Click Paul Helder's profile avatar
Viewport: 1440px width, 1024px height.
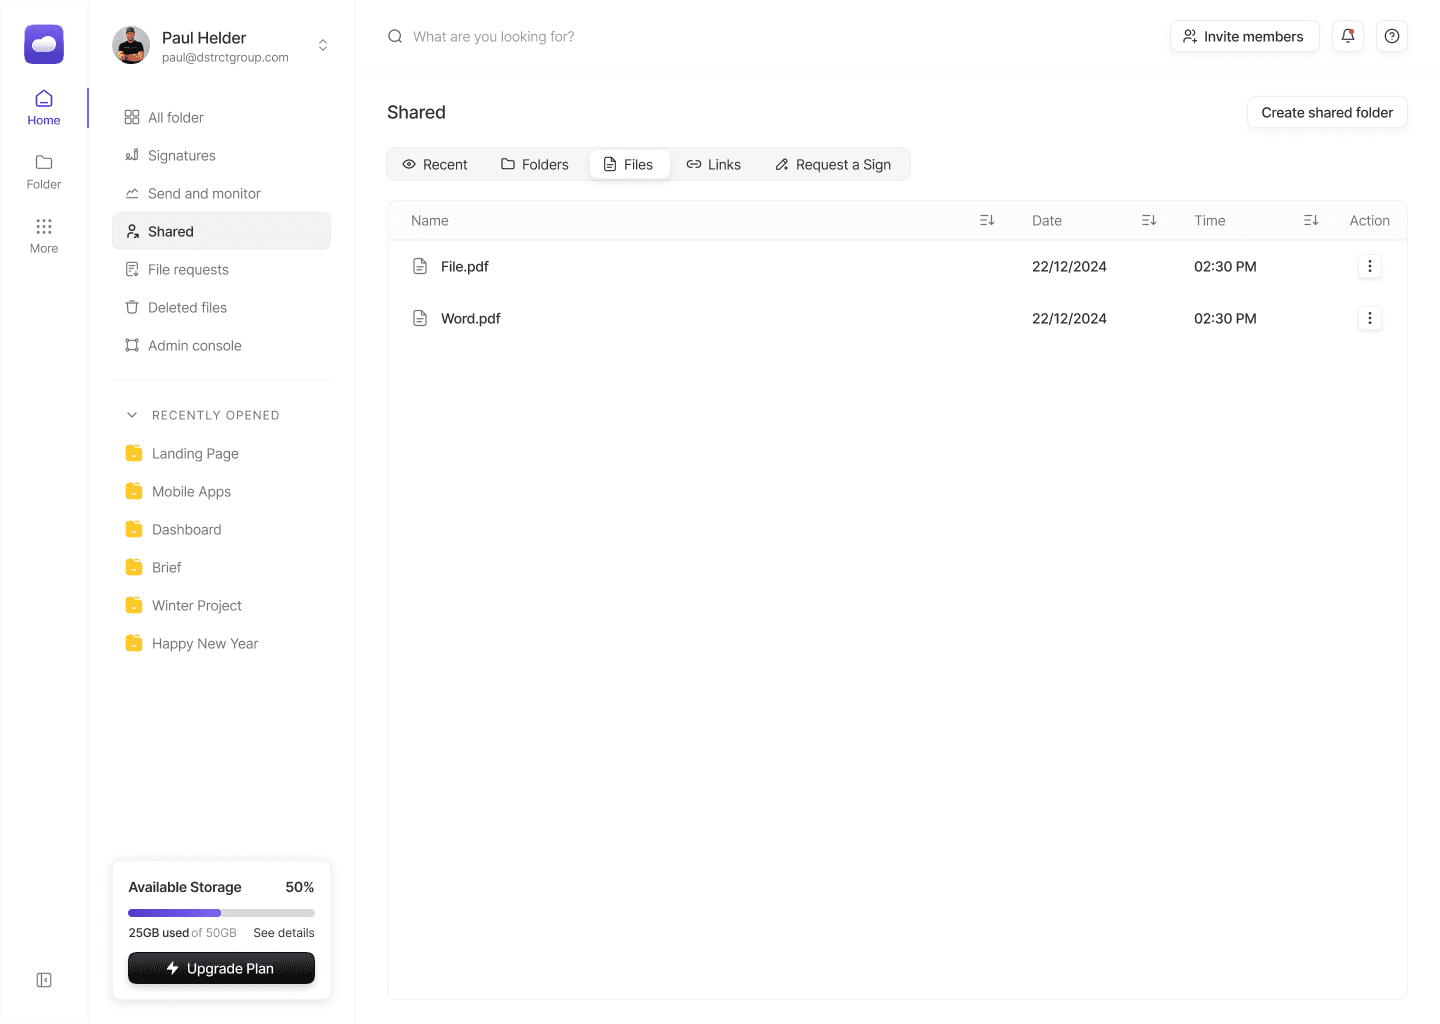131,45
